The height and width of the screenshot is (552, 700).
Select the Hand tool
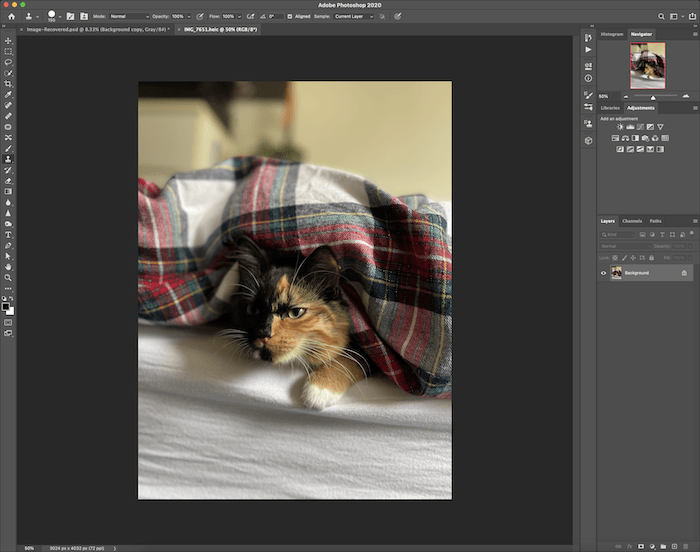[8, 267]
